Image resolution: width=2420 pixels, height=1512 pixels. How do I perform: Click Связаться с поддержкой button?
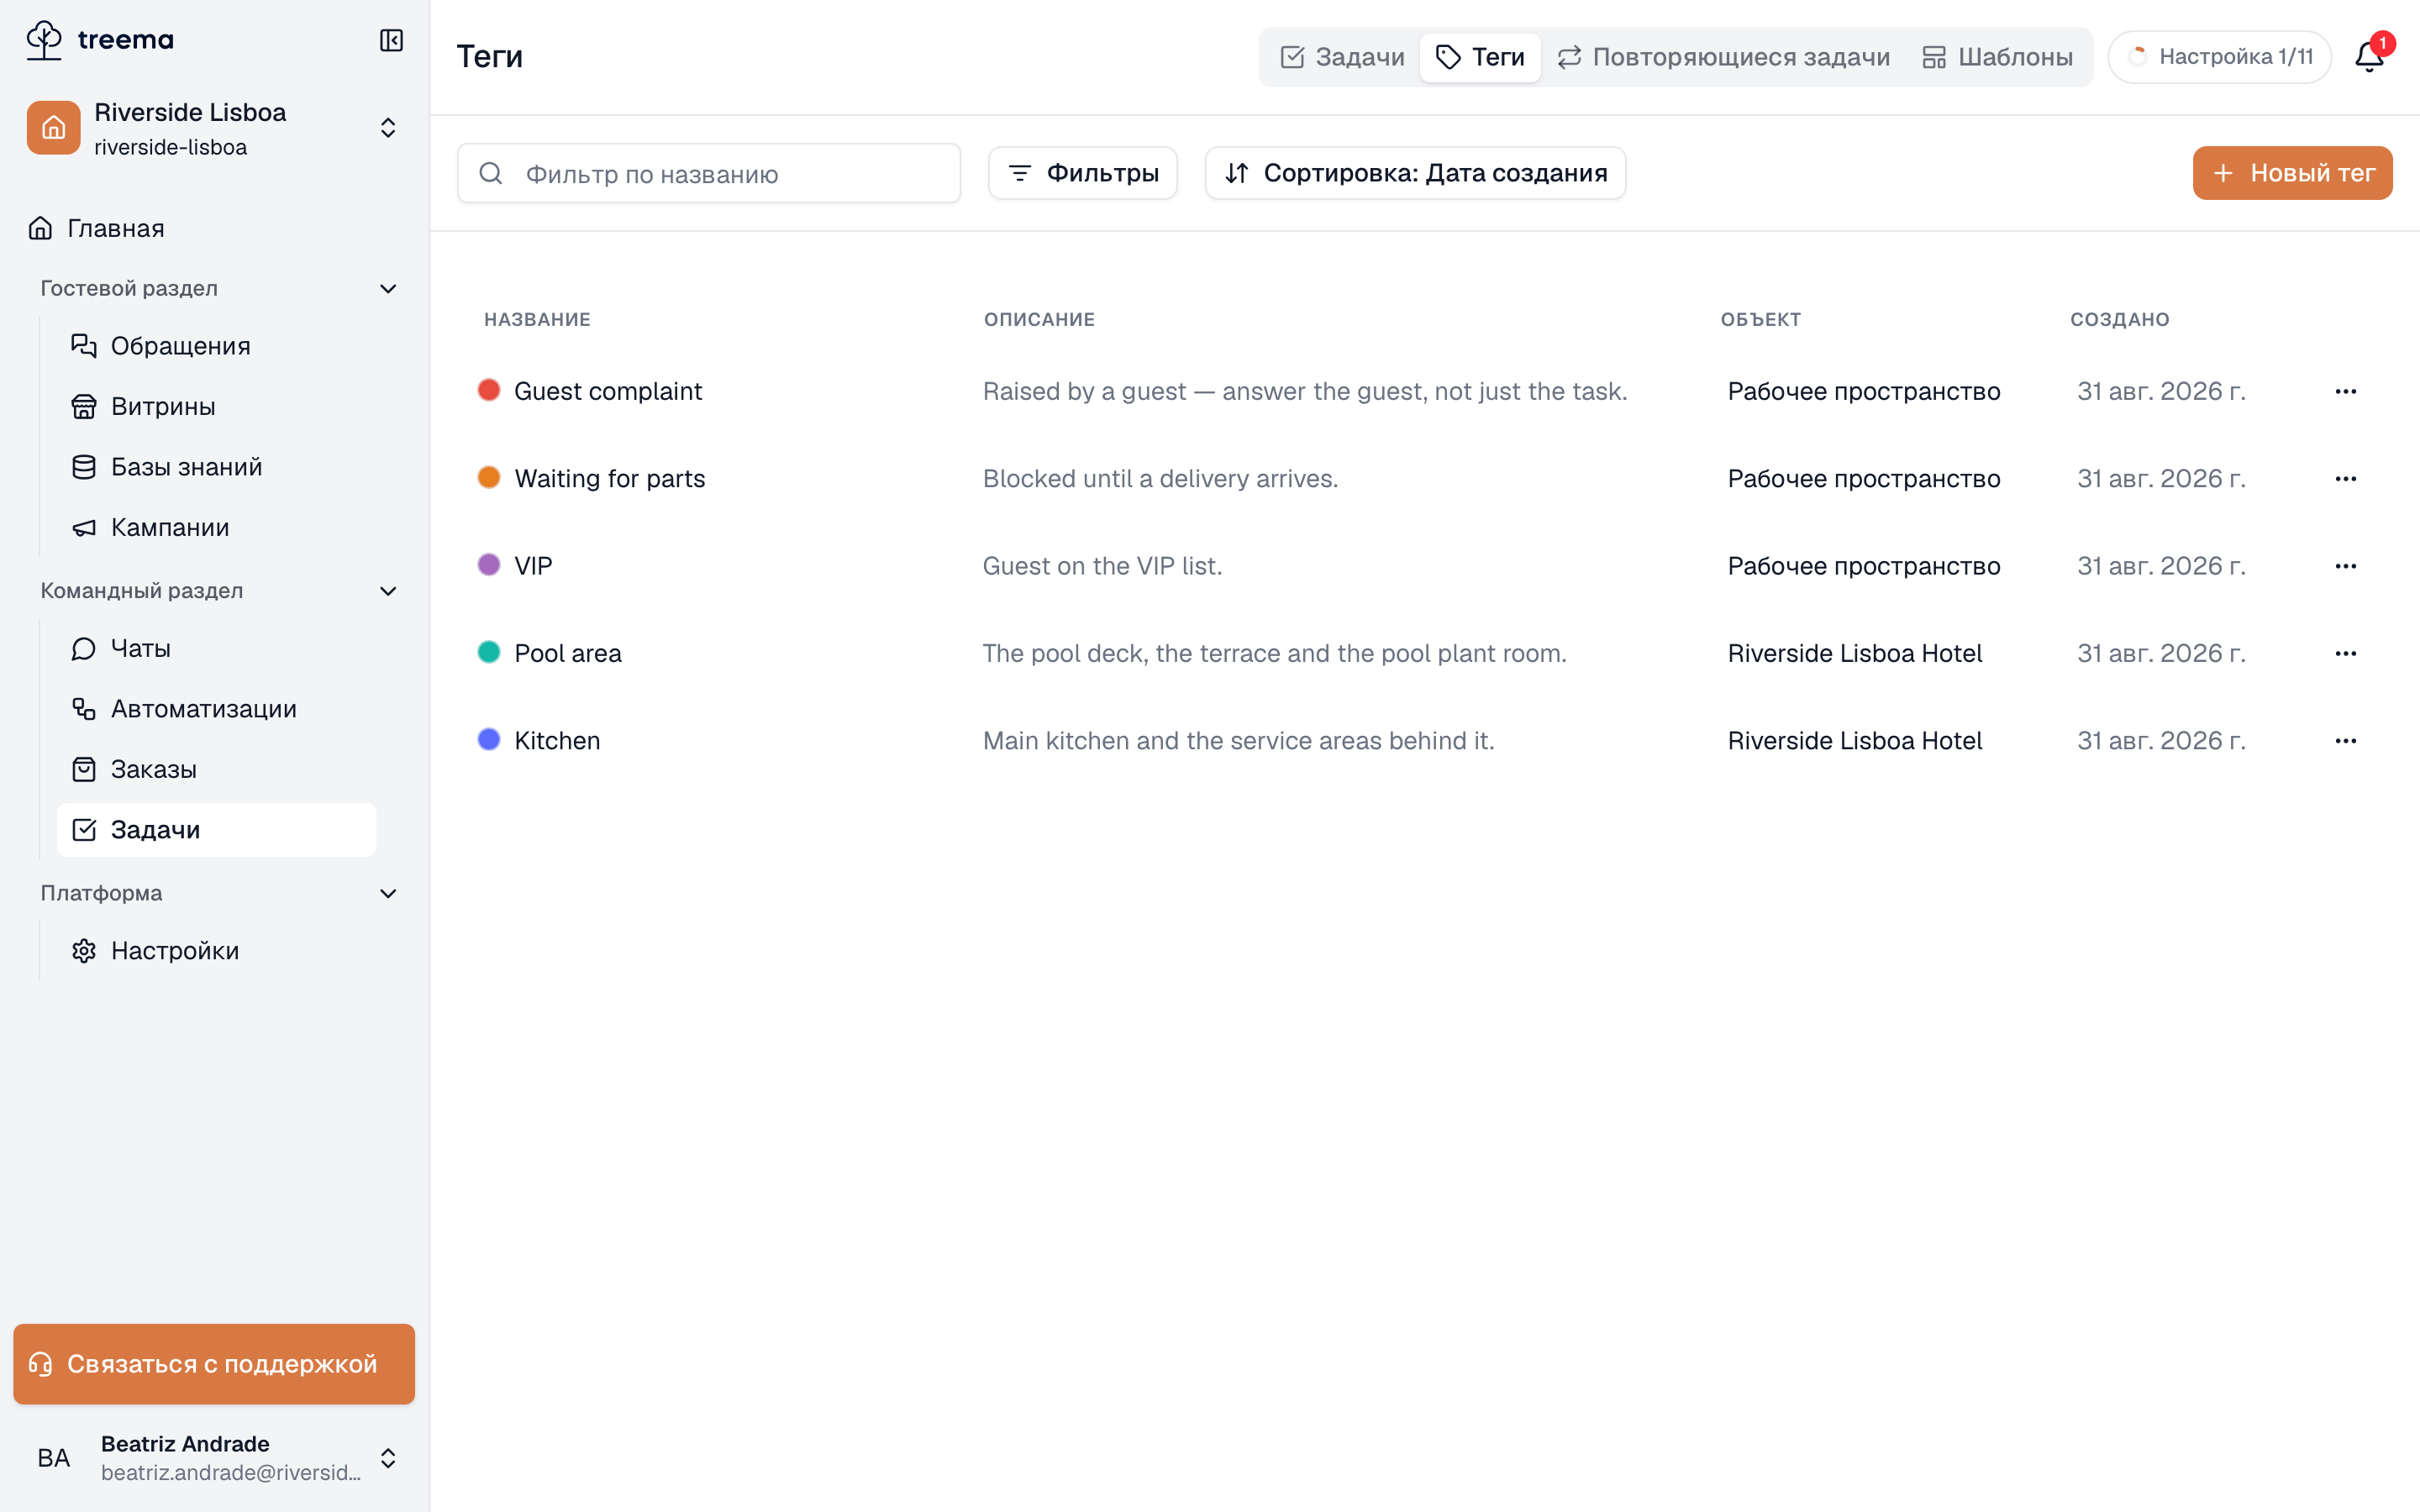[214, 1364]
